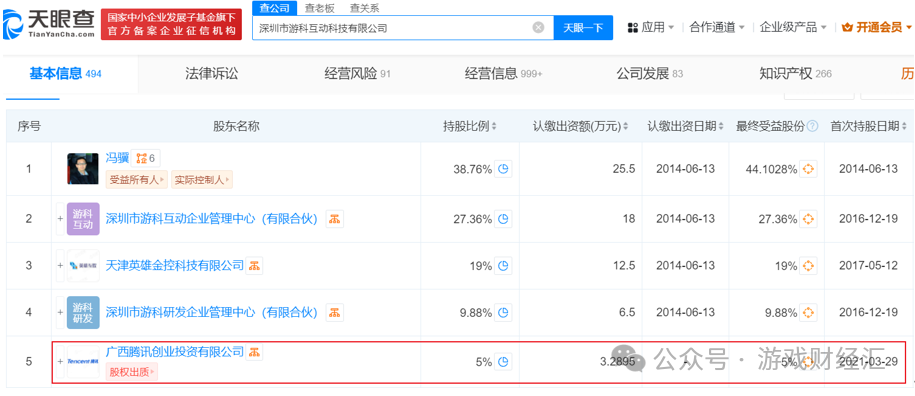The width and height of the screenshot is (915, 396).
Task: Open link 天津英雄金控科技有限公司
Action: tap(174, 265)
